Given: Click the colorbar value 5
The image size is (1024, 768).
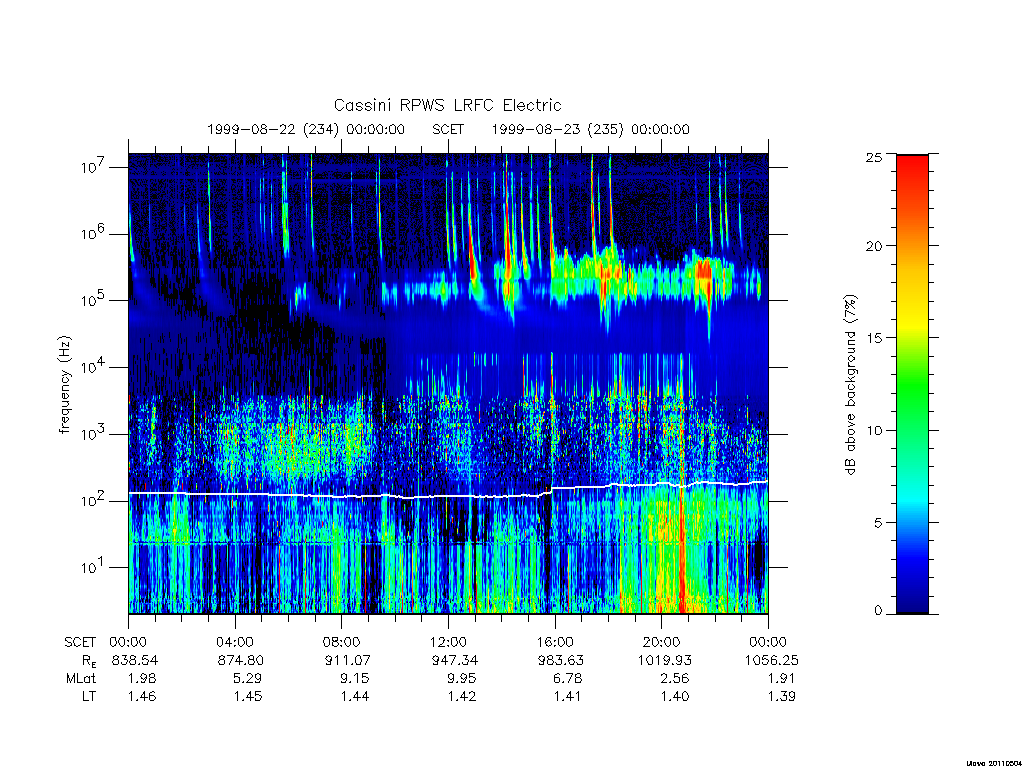Looking at the screenshot, I should [x=878, y=522].
